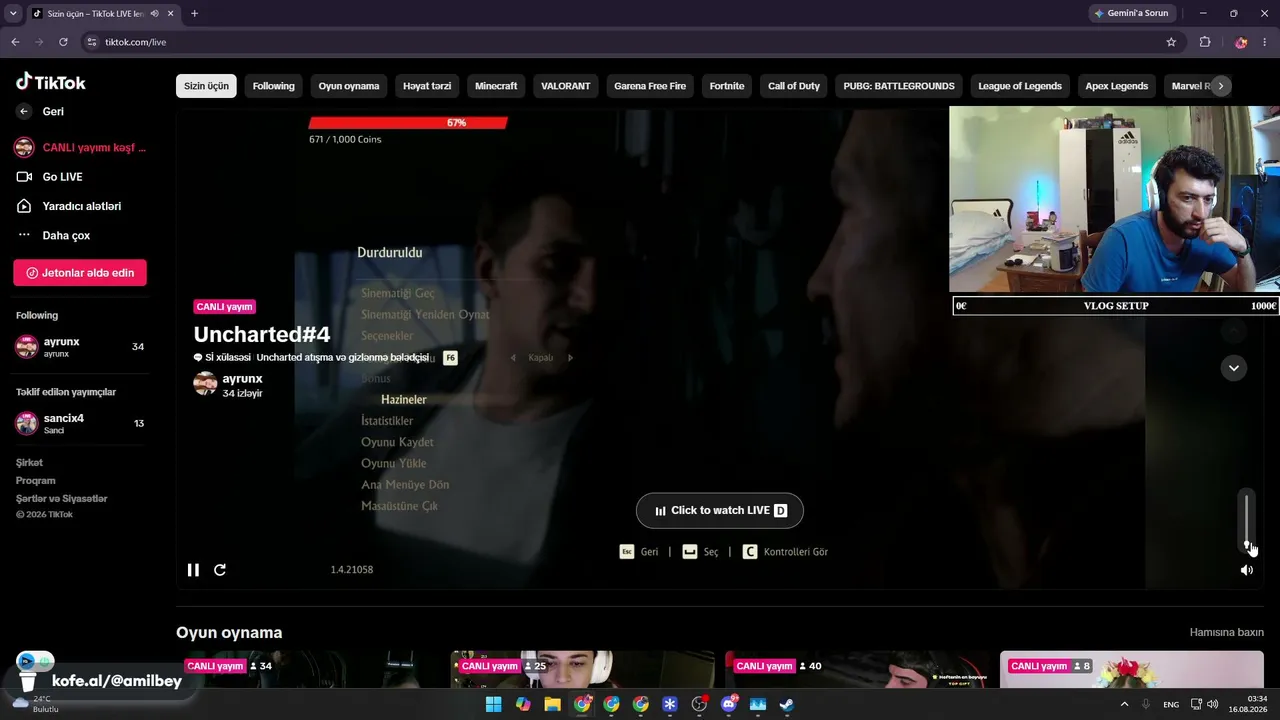Open Steam from the taskbar
The image size is (1280, 720).
(787, 704)
